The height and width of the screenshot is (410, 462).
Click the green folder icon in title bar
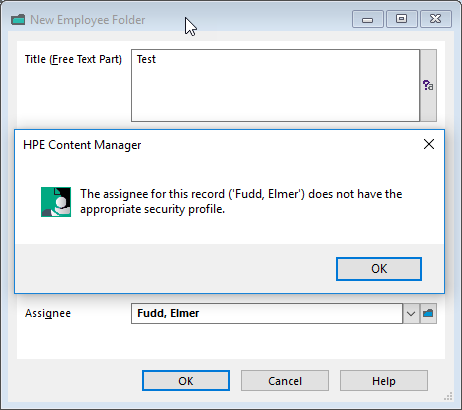pyautogui.click(x=18, y=20)
